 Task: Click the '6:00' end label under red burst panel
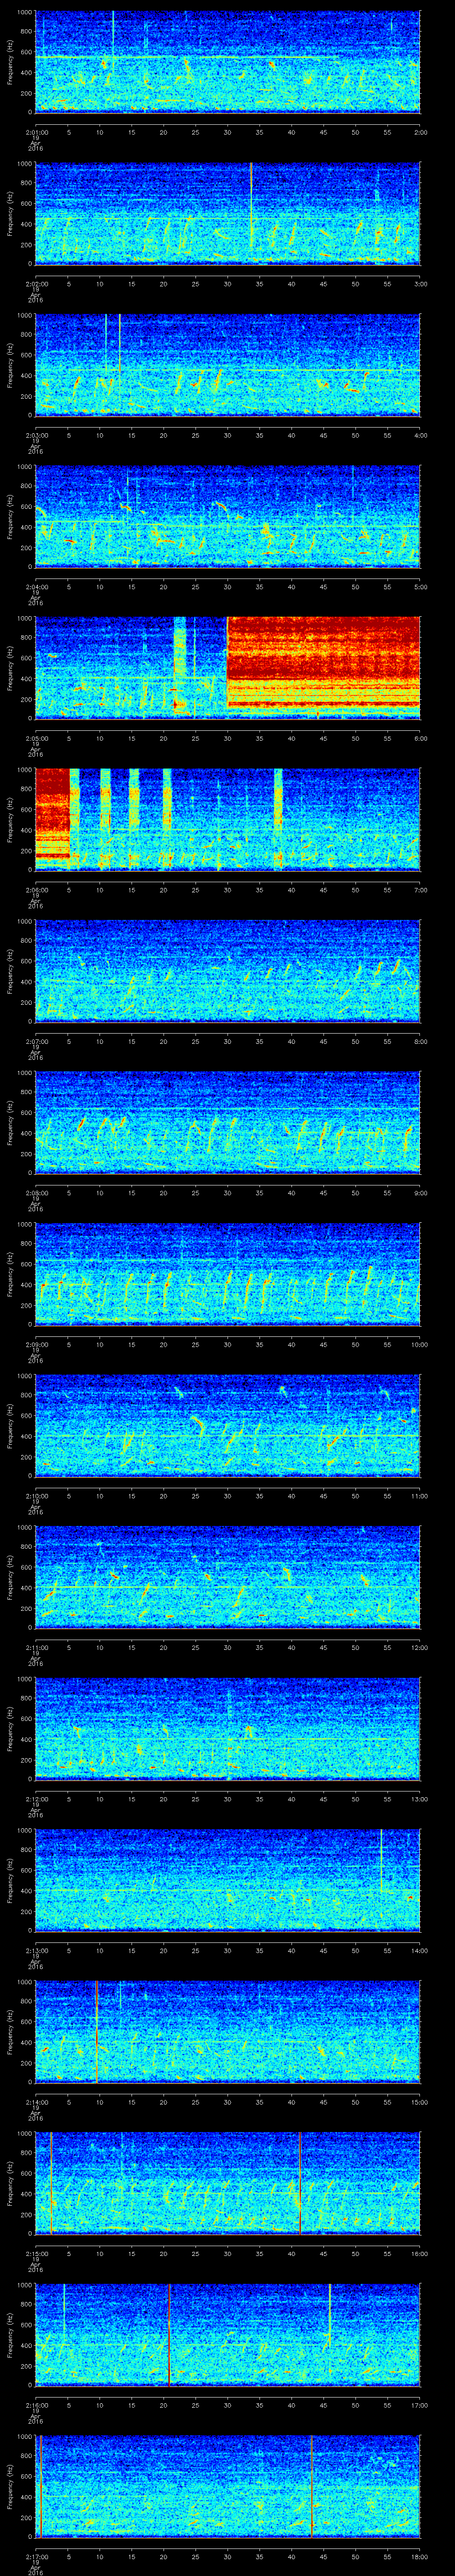pos(420,737)
